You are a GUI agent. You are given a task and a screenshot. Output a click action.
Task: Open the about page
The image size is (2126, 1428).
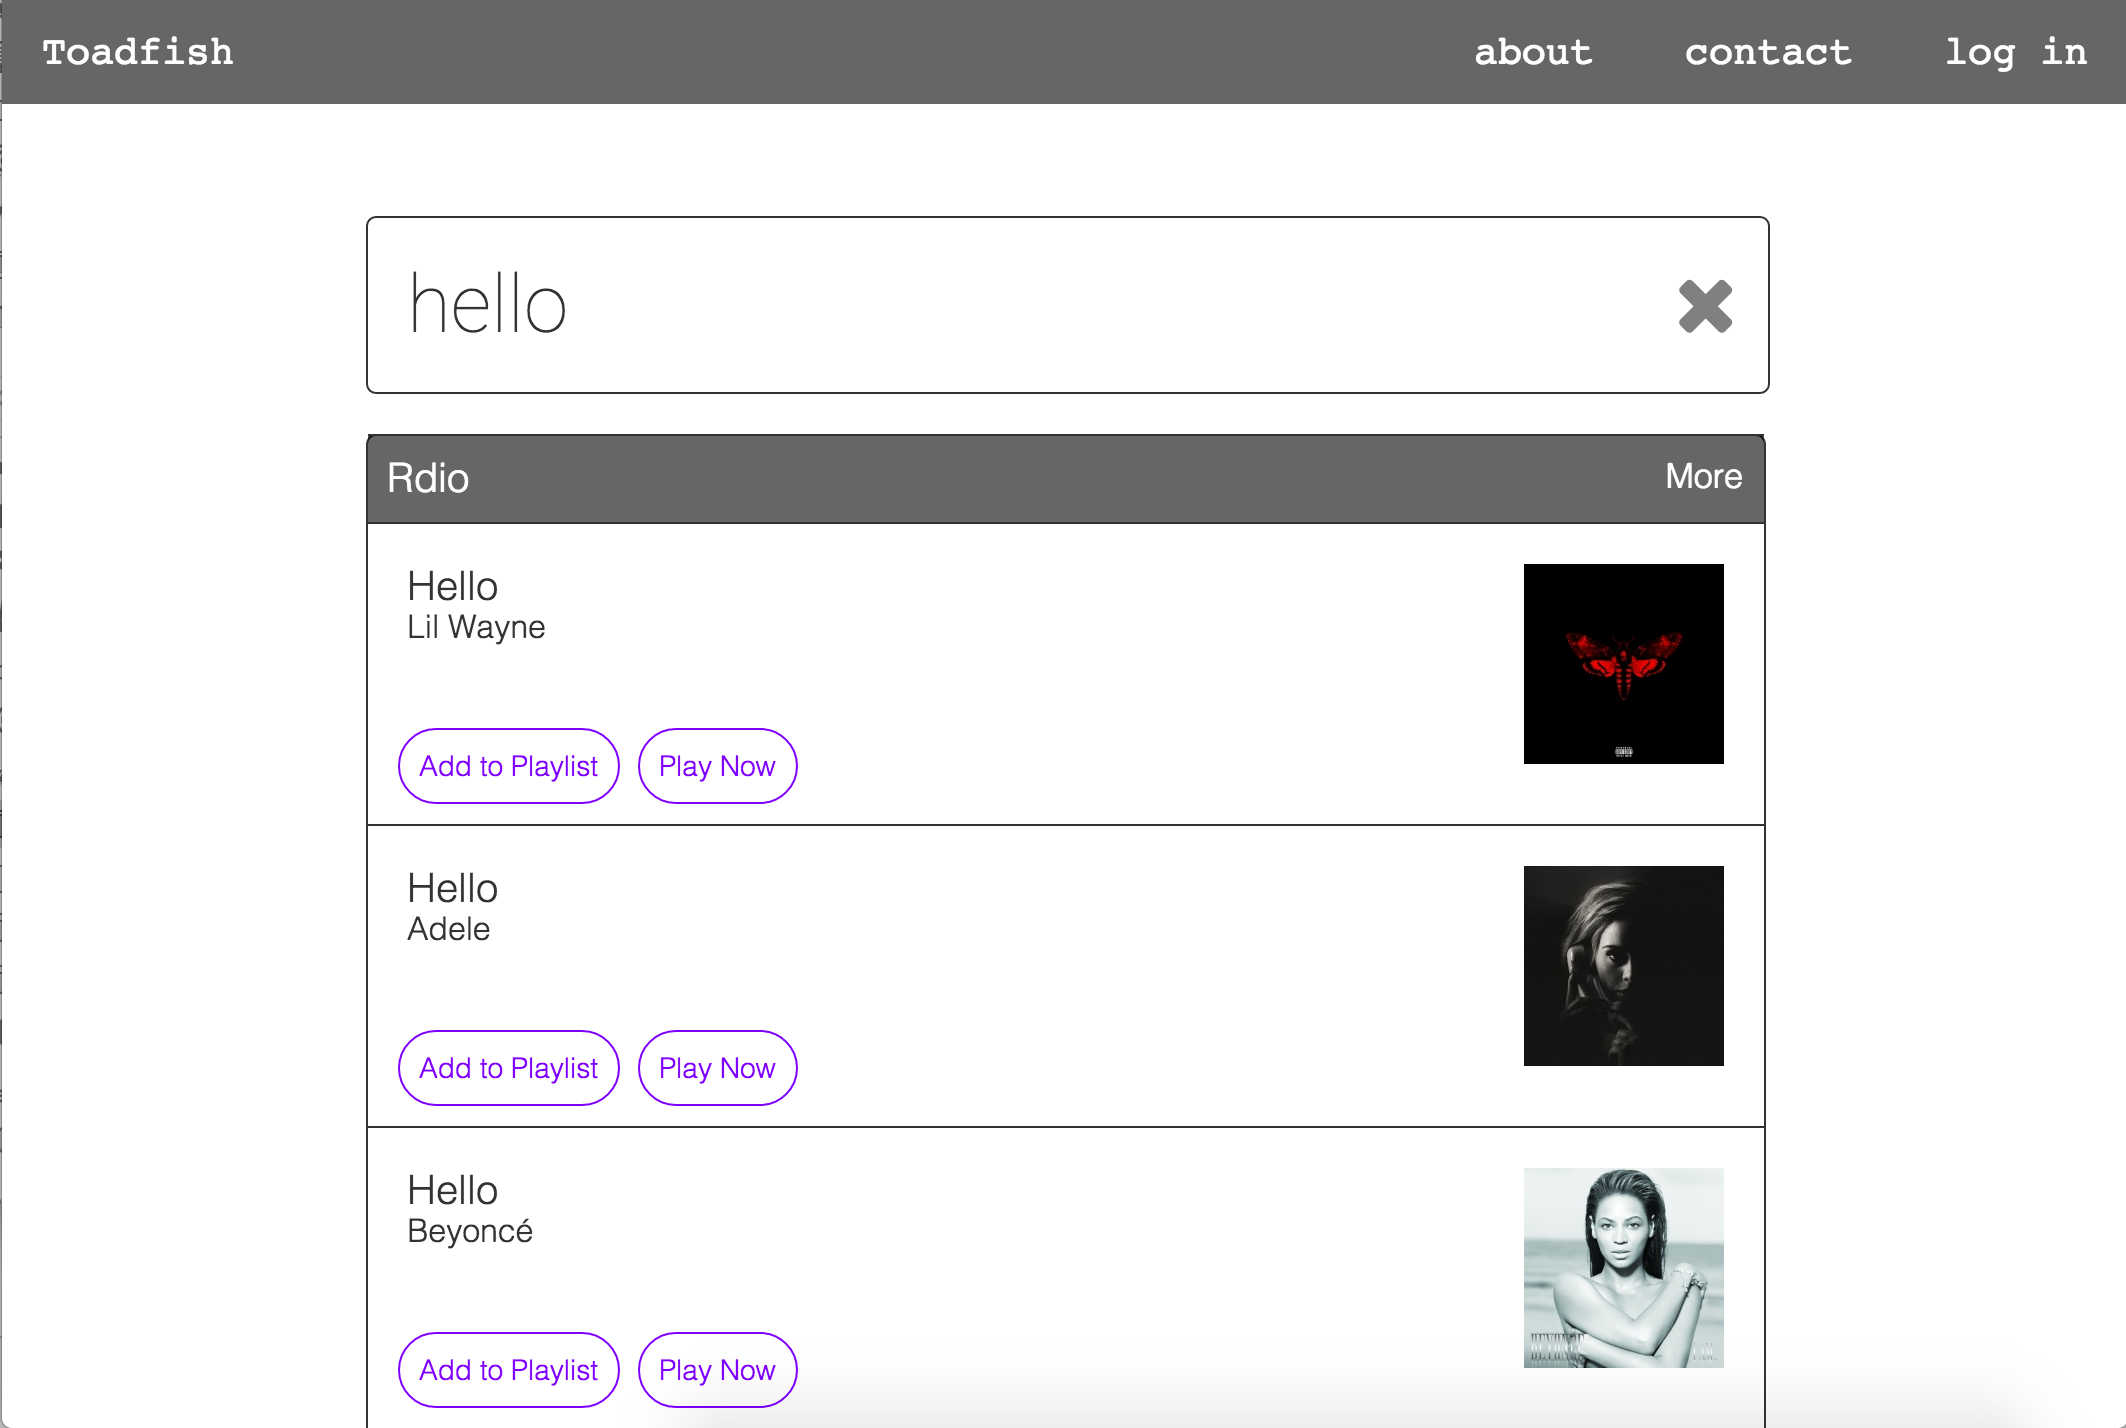click(1533, 52)
